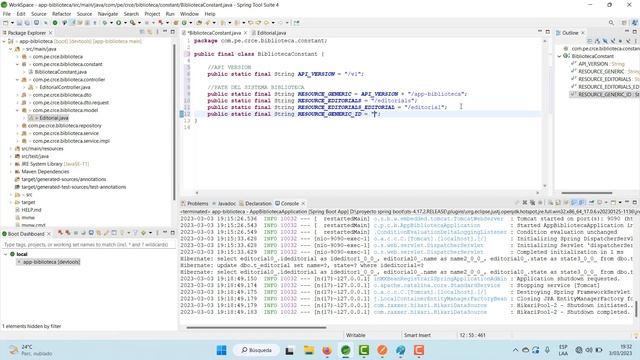Open Windows Start button on taskbar
640x360 pixels.
(222, 350)
